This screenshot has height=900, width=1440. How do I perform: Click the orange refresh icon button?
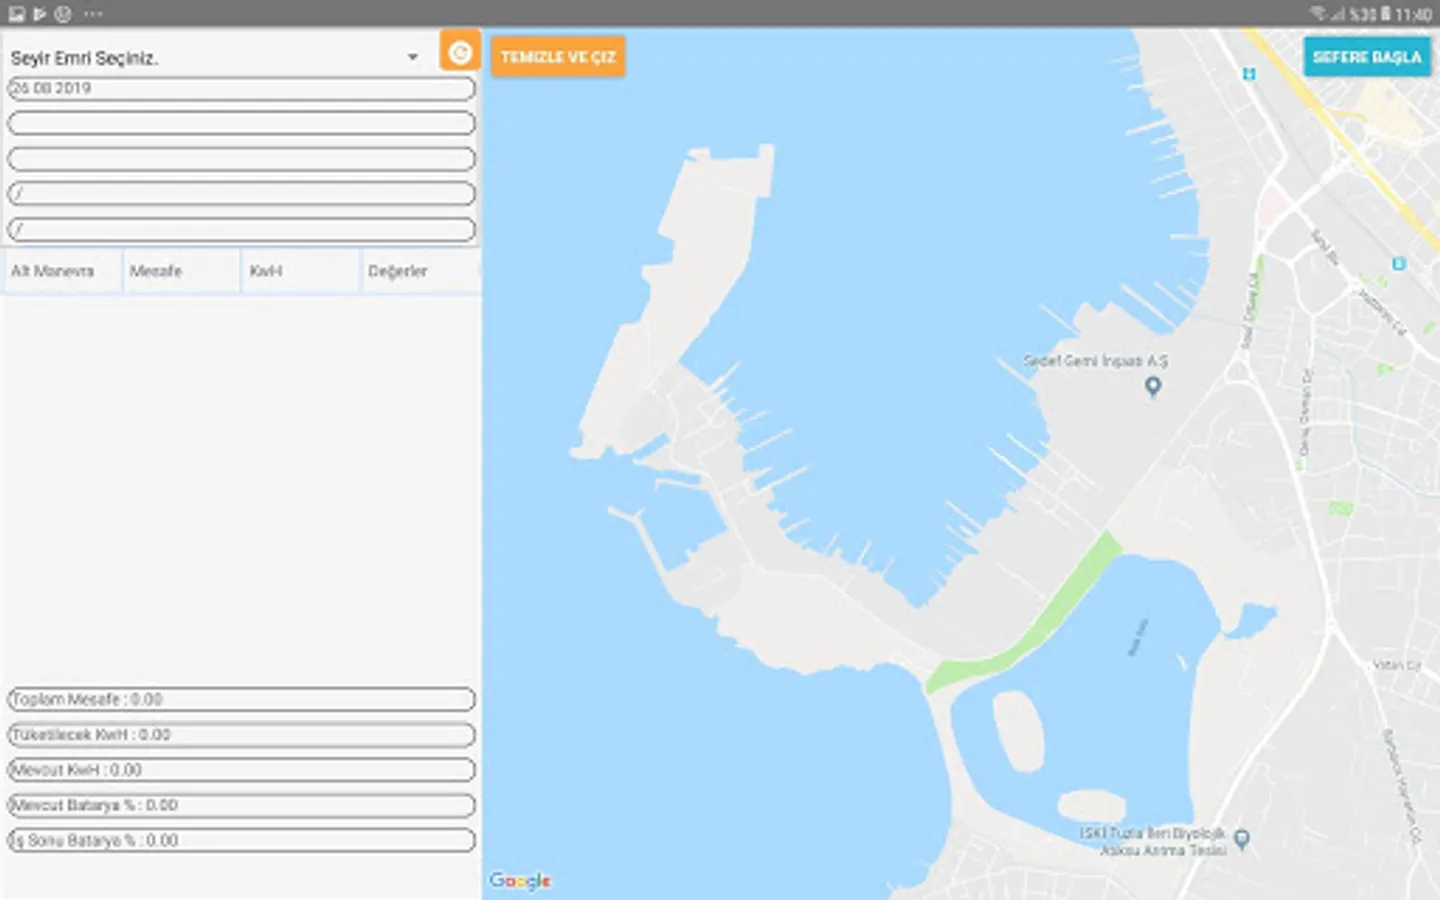[460, 51]
